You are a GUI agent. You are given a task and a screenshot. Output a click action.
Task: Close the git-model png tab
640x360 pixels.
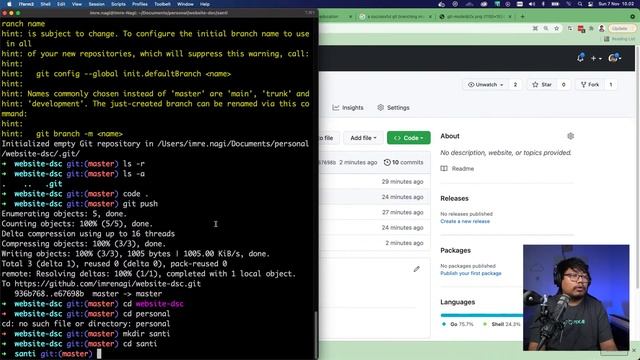coord(510,17)
